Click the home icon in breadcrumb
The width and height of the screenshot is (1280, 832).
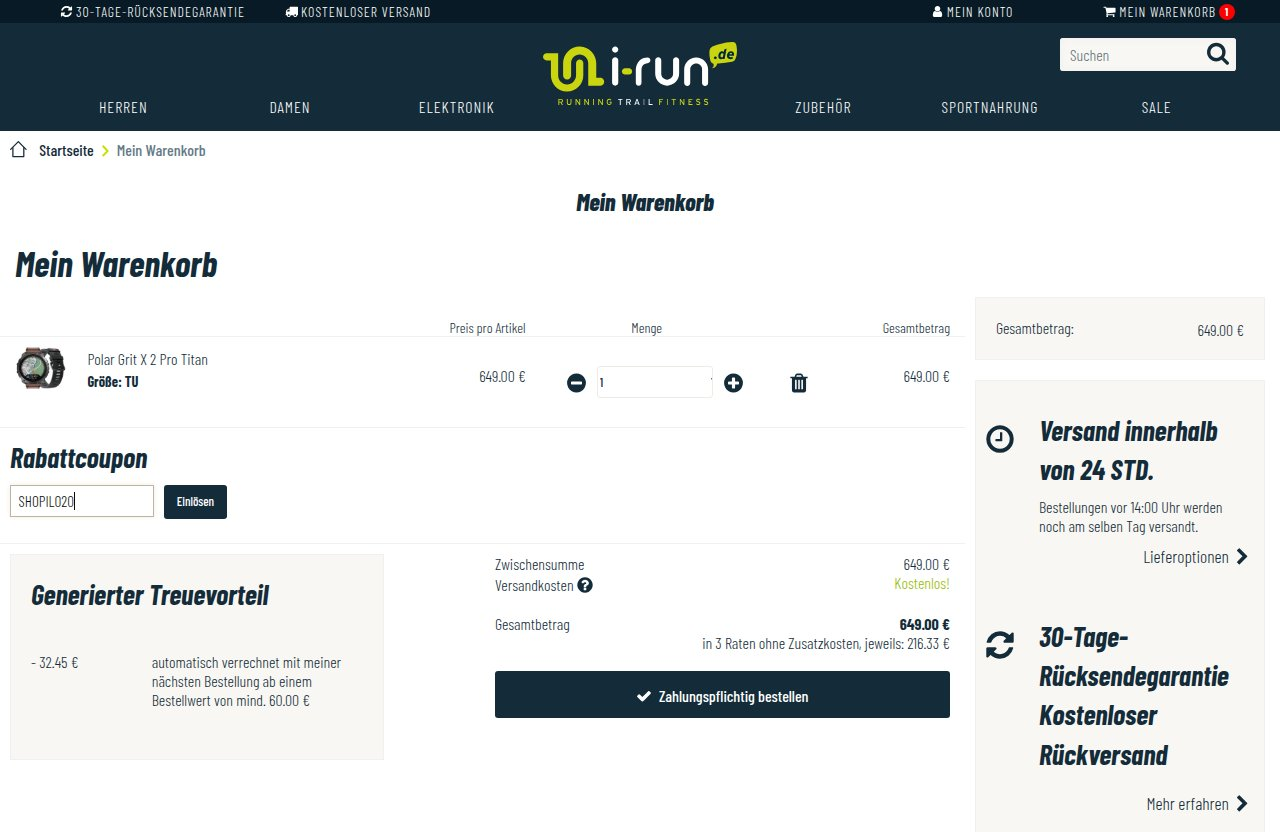18,150
